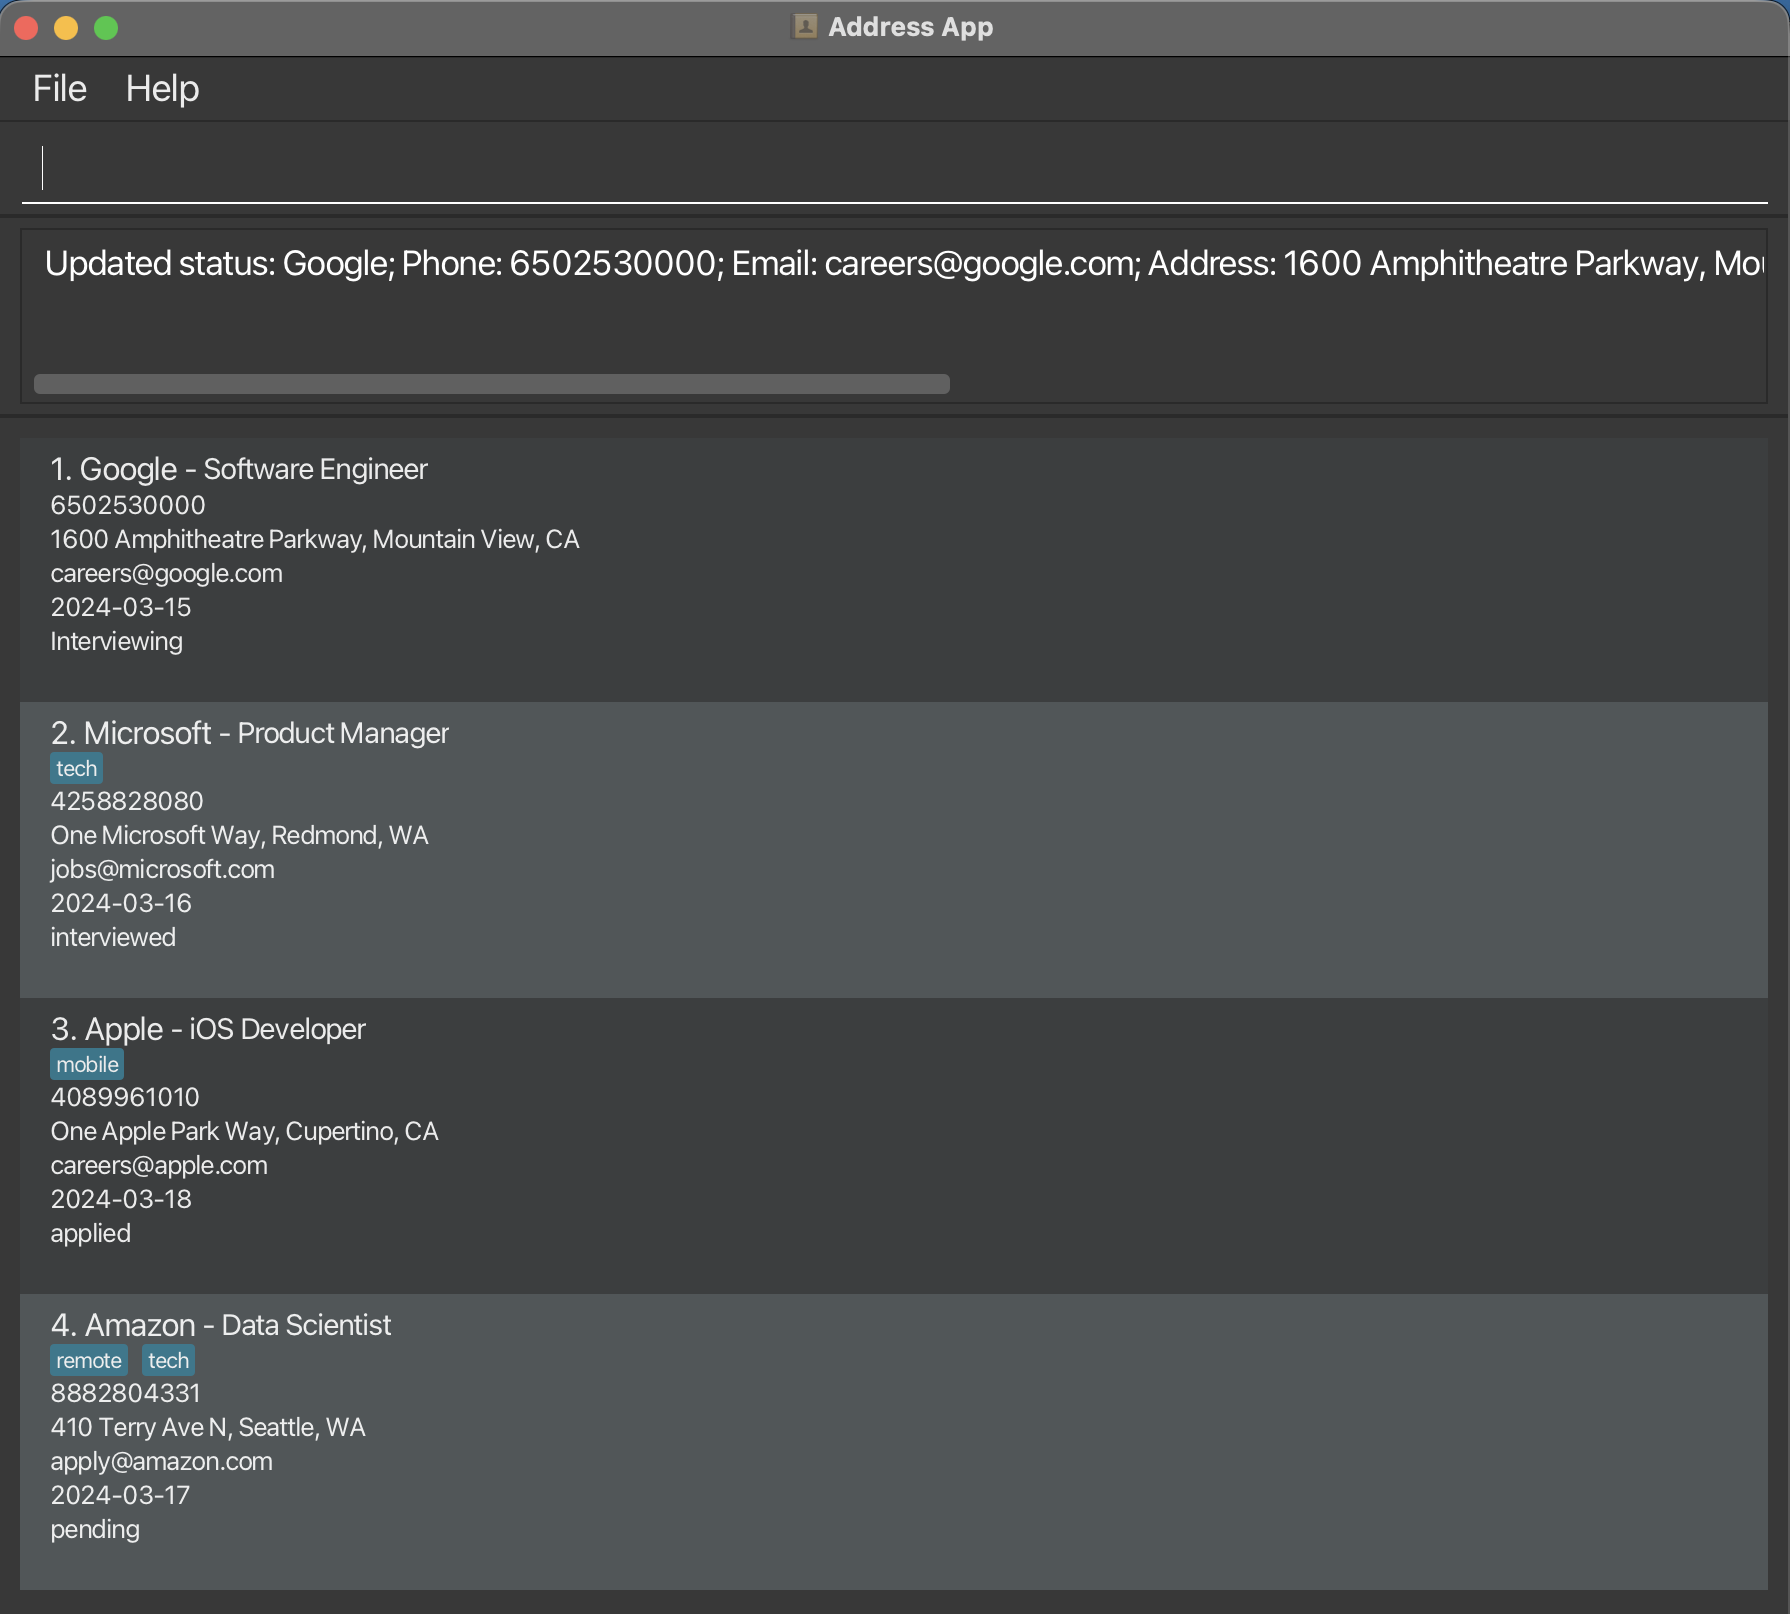
Task: Select the Amazon Data Scientist entry title
Action: coord(221,1325)
